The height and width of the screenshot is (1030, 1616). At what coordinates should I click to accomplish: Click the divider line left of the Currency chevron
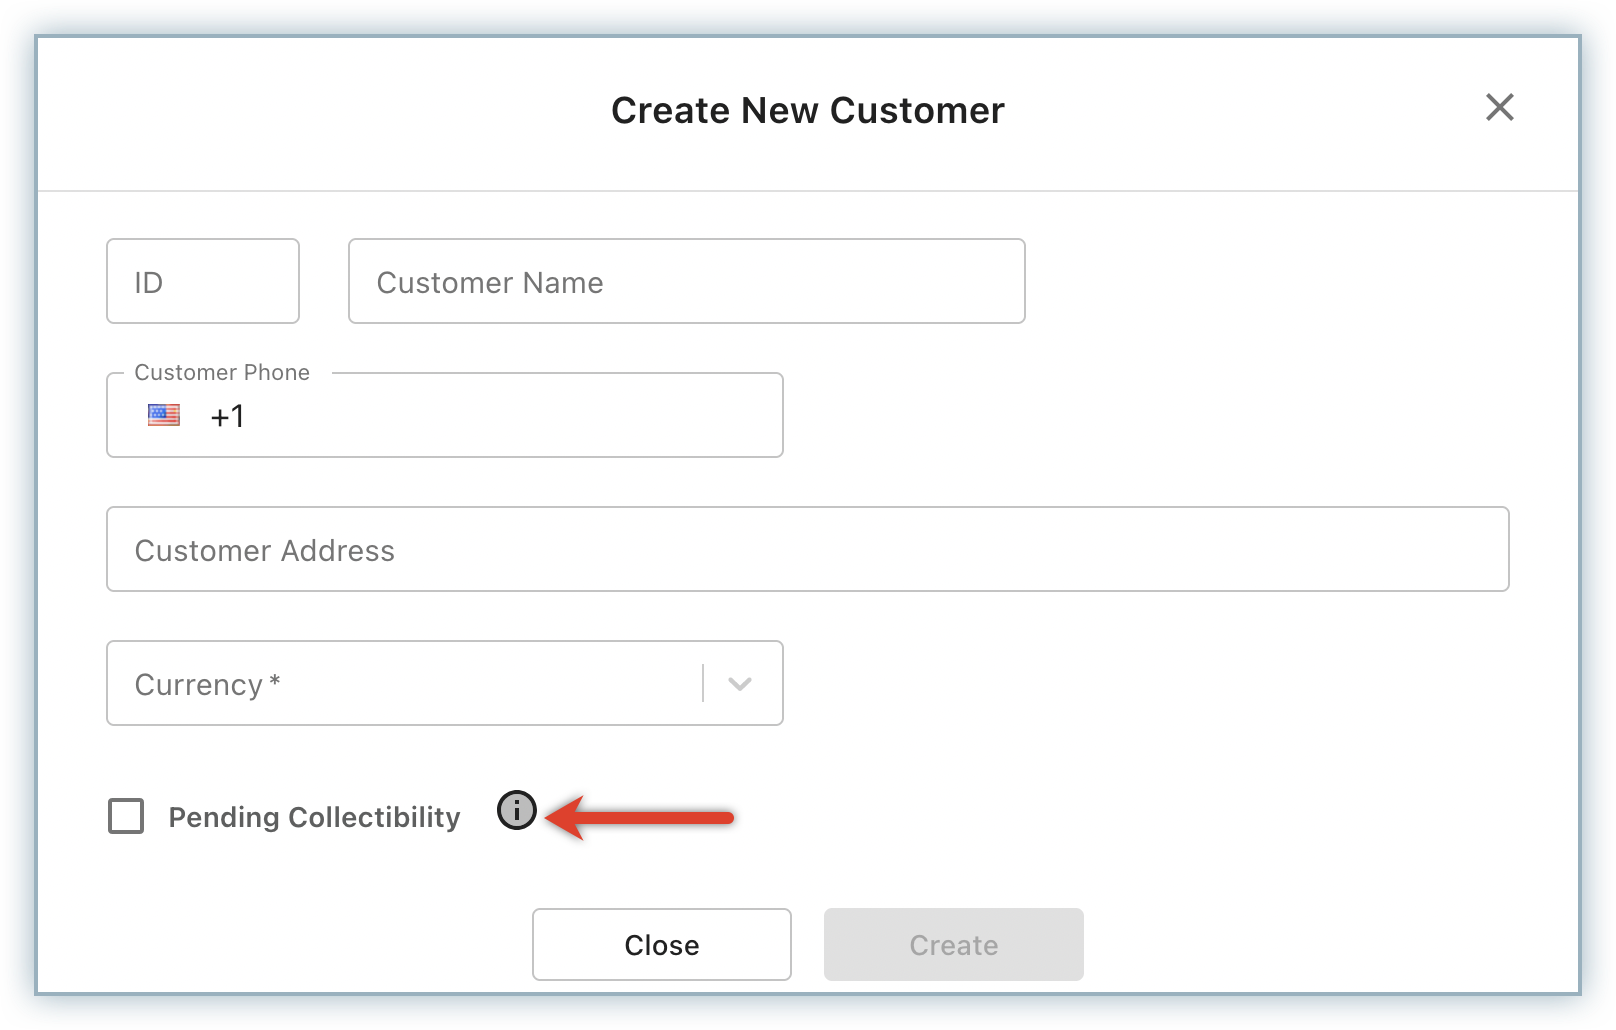703,684
